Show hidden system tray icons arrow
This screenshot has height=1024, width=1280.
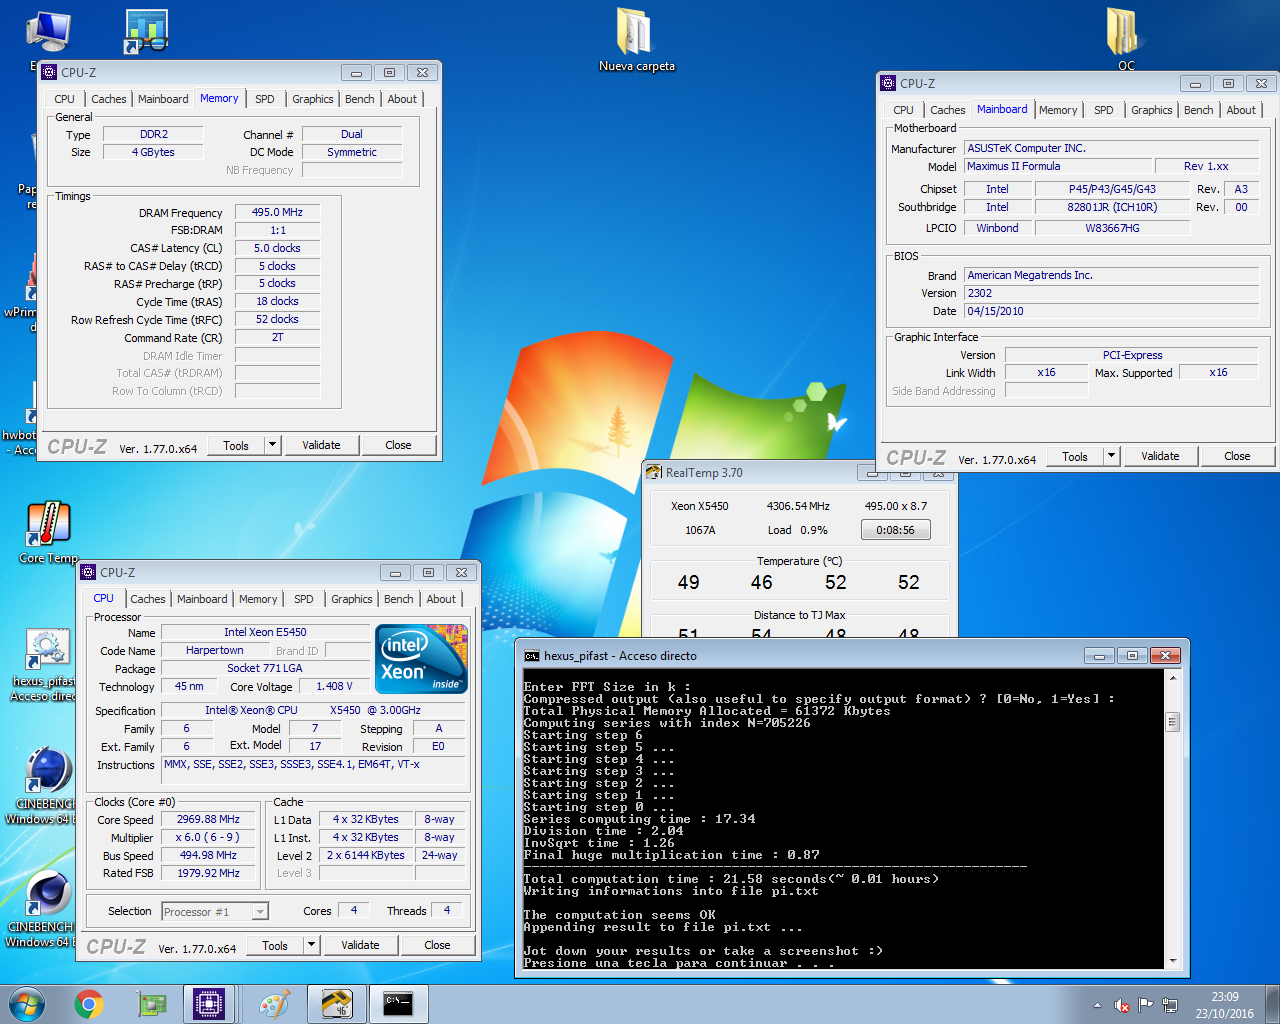[1097, 1005]
